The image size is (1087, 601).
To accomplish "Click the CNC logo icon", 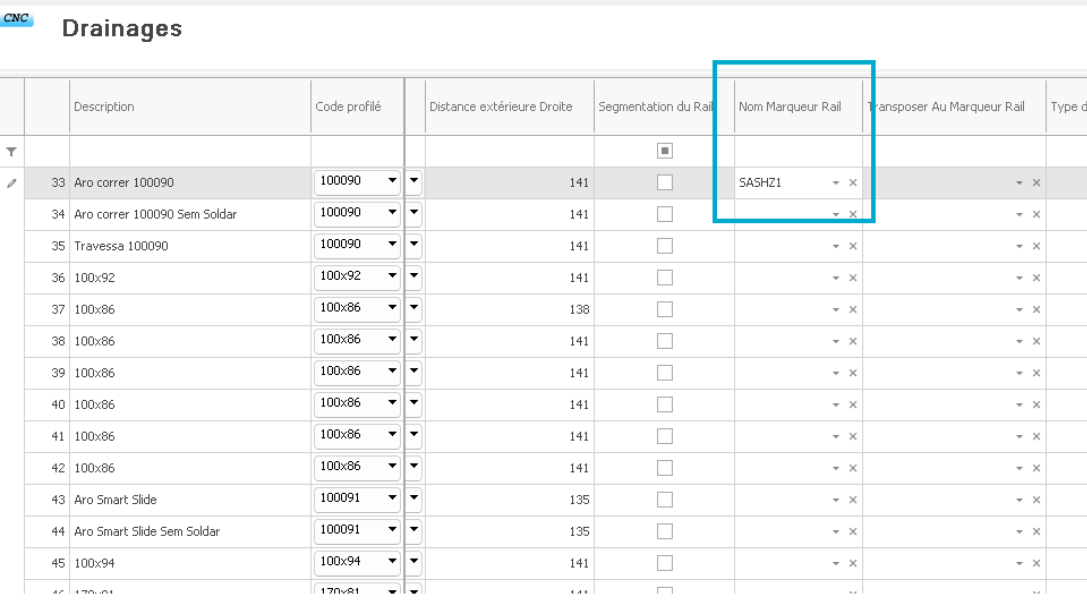I will pos(17,18).
